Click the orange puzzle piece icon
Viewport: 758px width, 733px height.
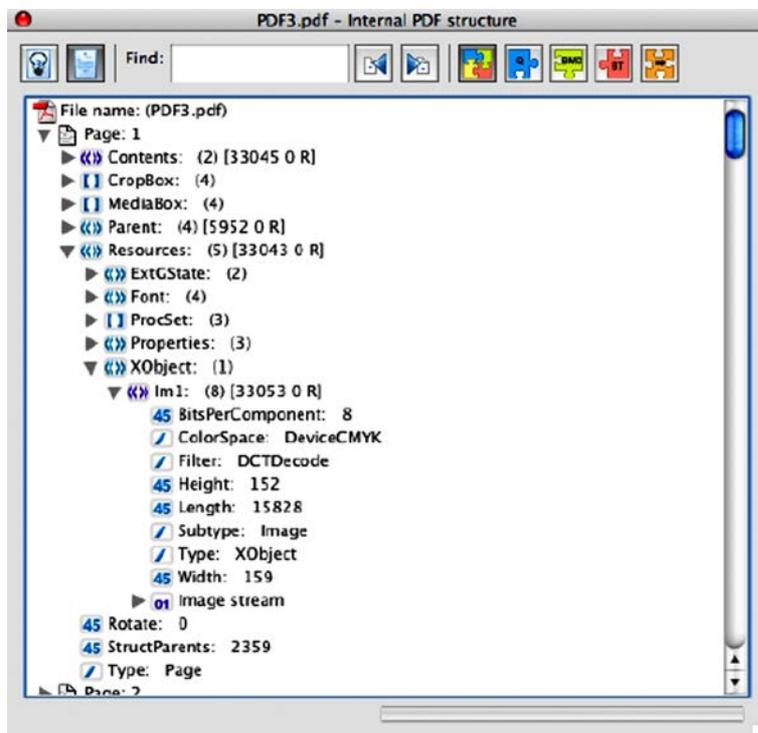coord(660,63)
